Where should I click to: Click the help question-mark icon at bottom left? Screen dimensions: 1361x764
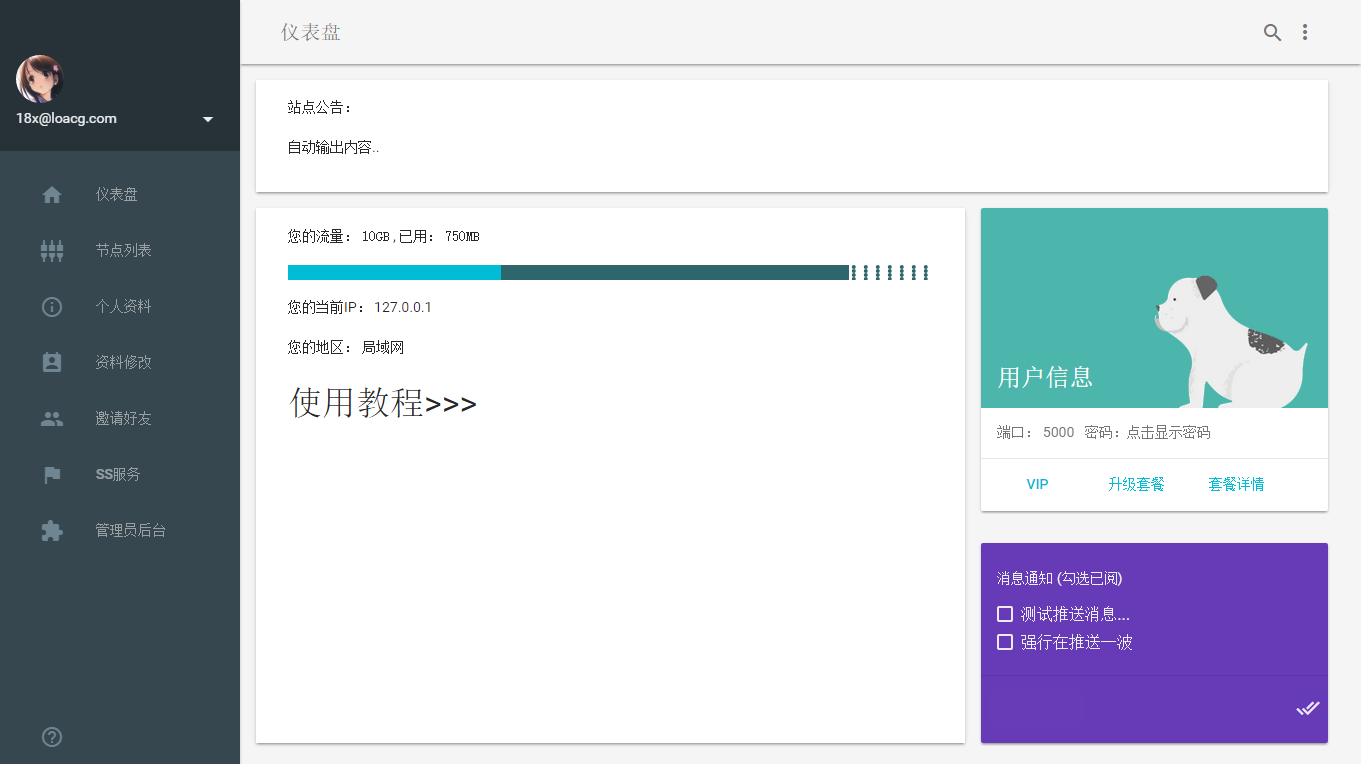(x=51, y=736)
